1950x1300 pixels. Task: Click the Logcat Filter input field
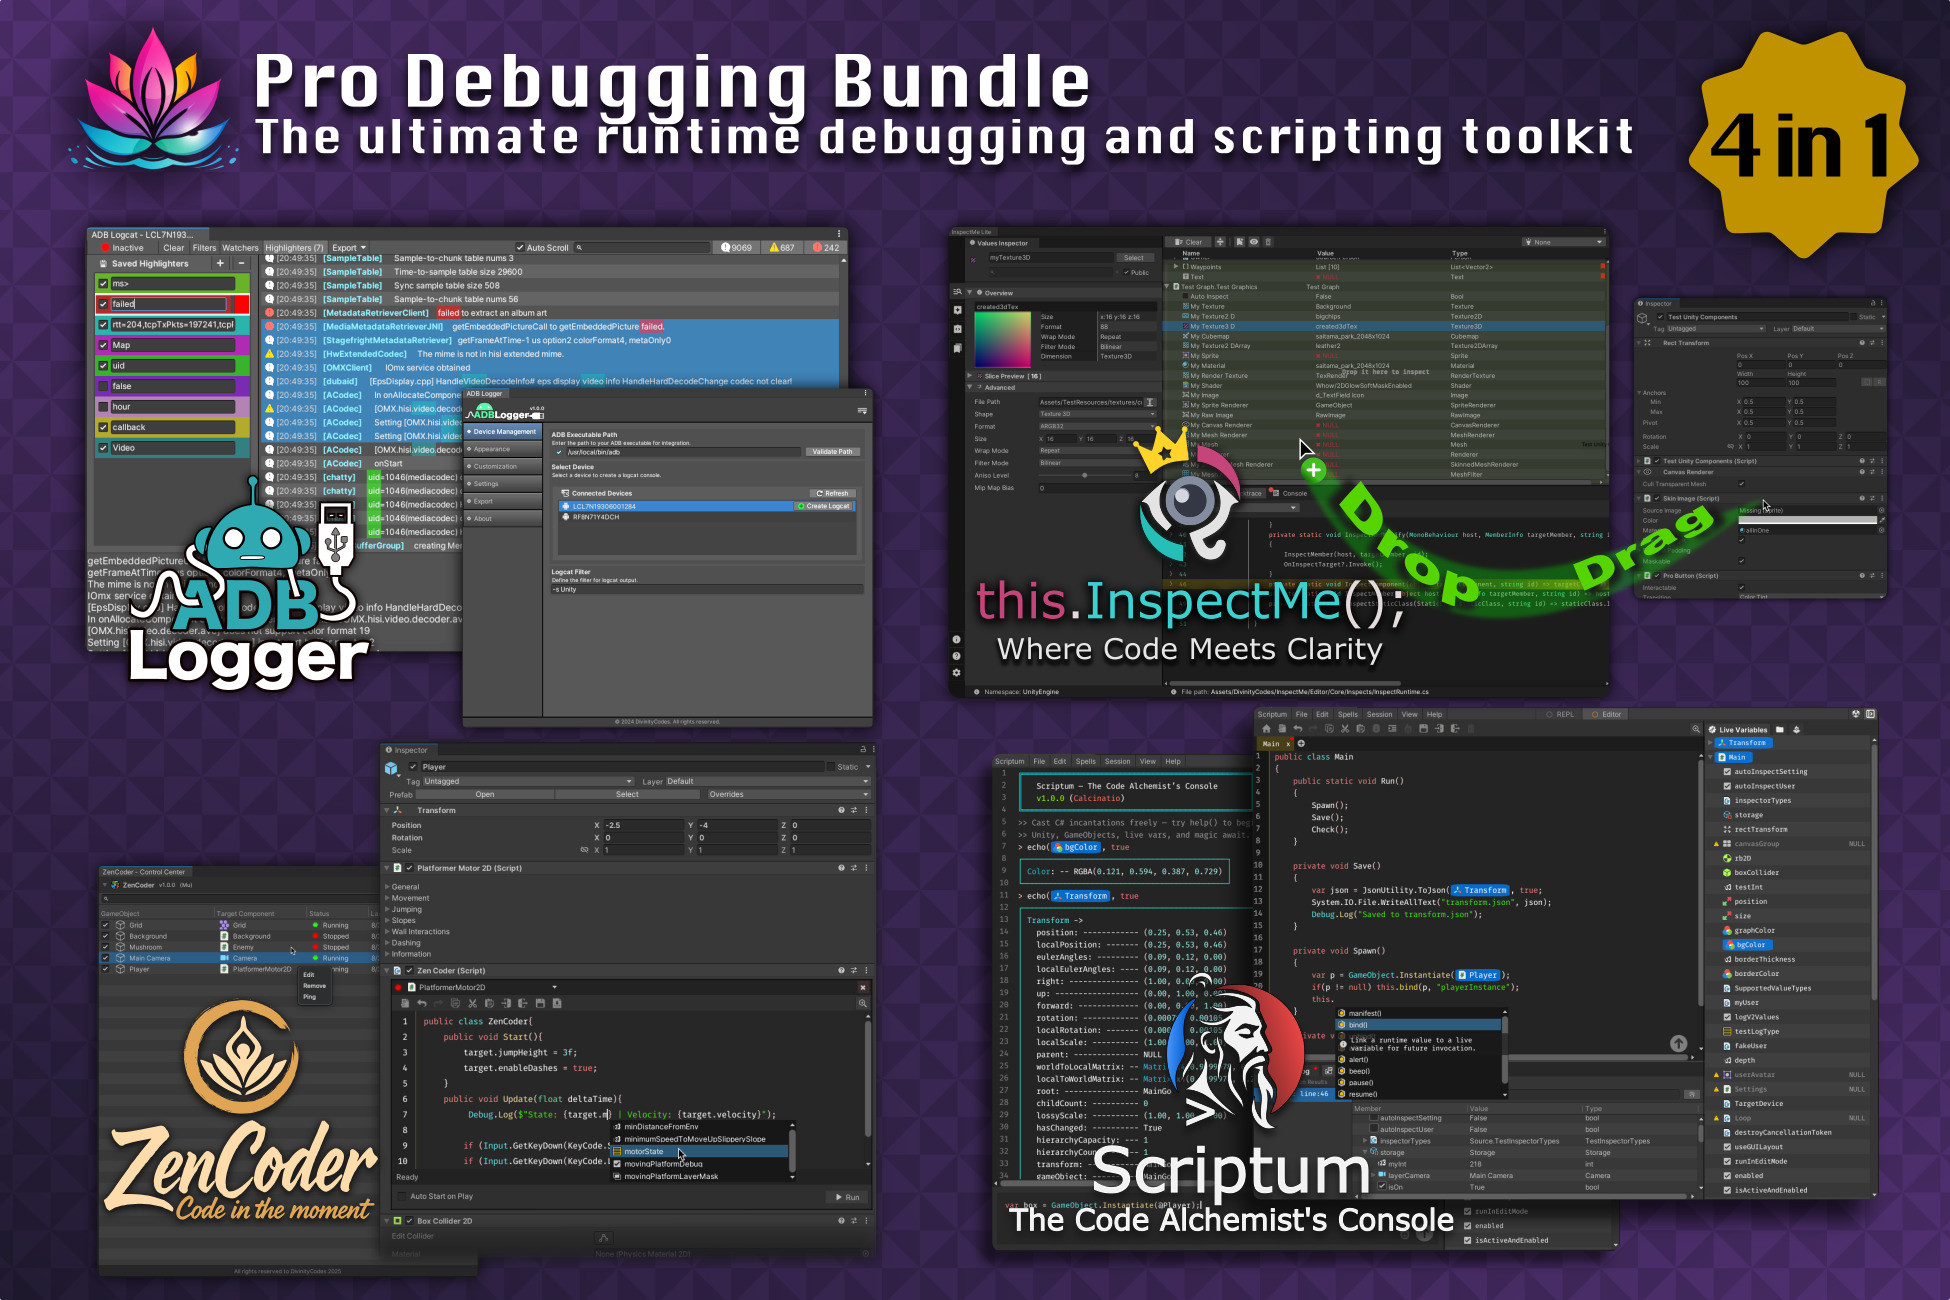(707, 590)
